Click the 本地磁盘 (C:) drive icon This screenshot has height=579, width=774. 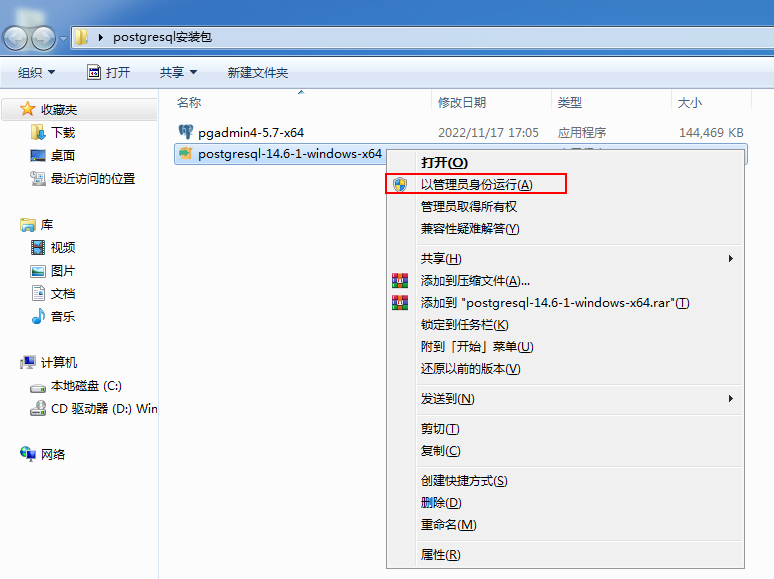[x=38, y=388]
